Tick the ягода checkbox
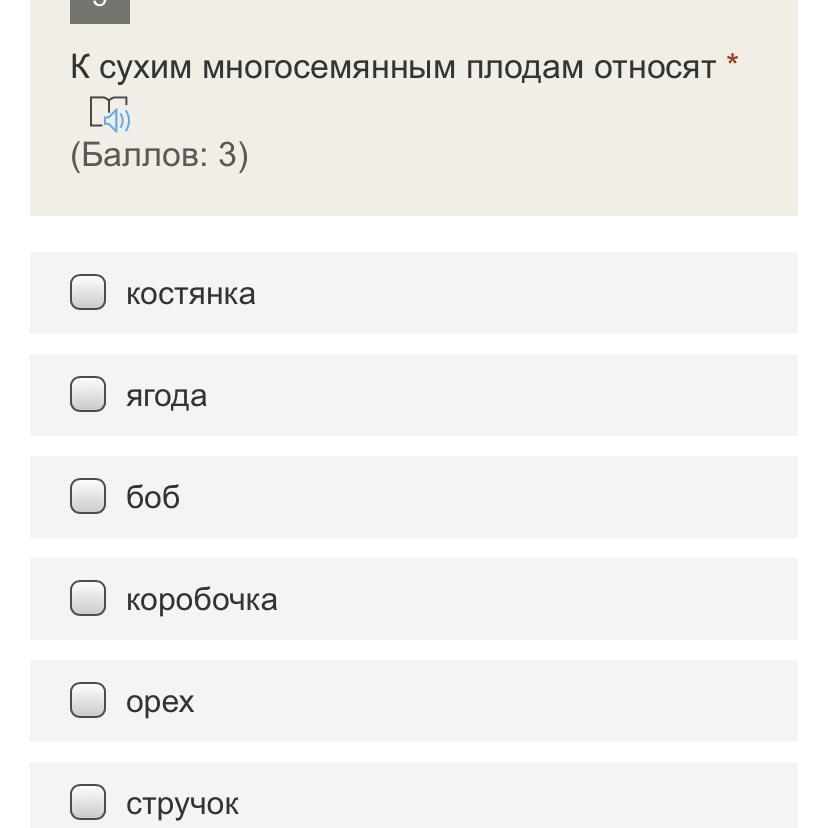This screenshot has height=828, width=828. point(88,394)
